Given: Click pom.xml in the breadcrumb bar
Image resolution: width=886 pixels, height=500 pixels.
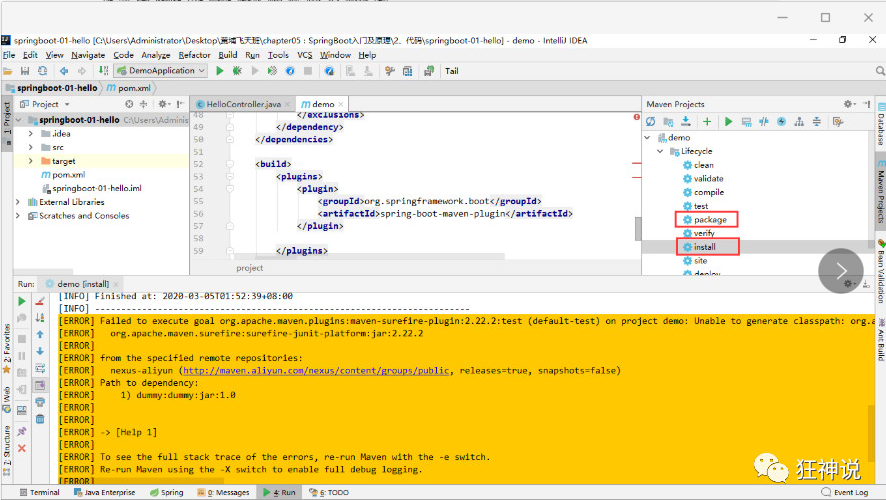Looking at the screenshot, I should [129, 88].
